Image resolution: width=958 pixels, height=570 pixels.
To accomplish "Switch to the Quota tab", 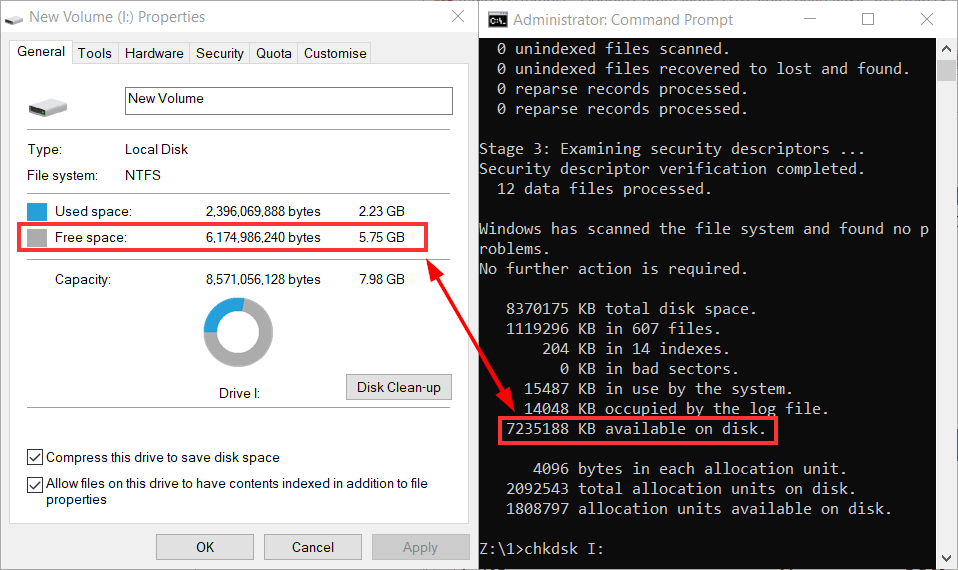I will click(274, 54).
